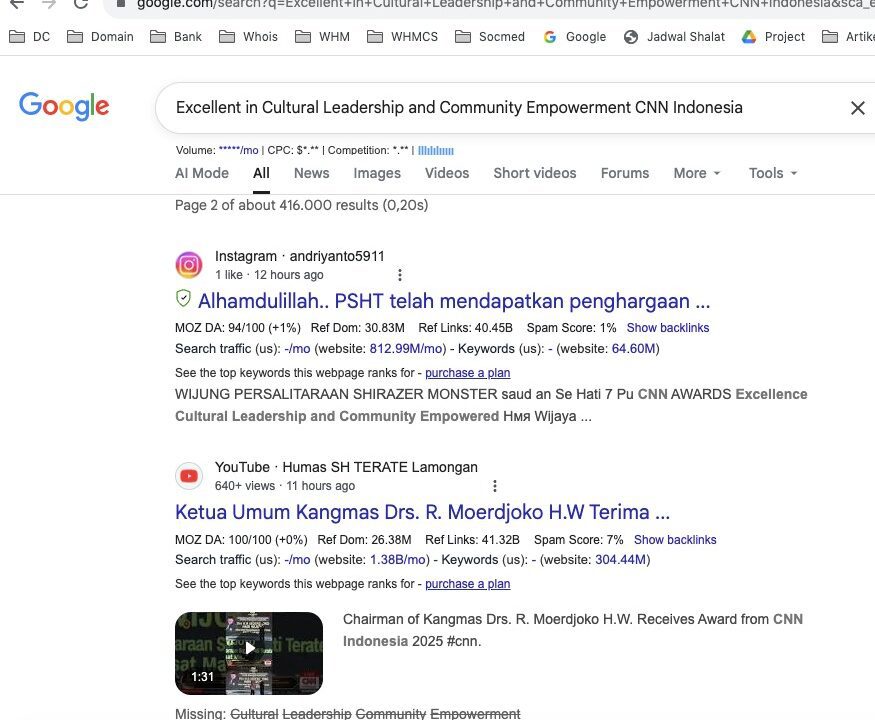Open the Google Drive Project bookmark
The image size is (875, 720).
click(x=773, y=37)
